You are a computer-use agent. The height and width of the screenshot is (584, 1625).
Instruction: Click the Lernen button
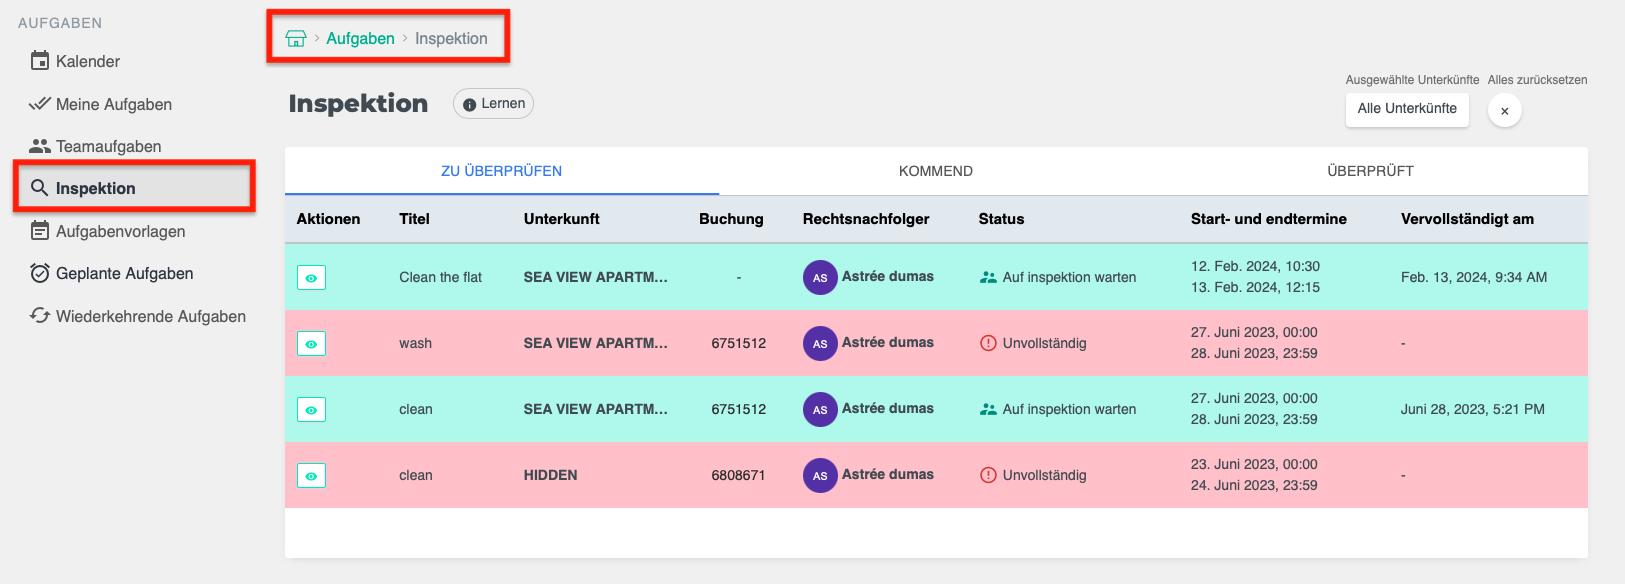(x=493, y=104)
